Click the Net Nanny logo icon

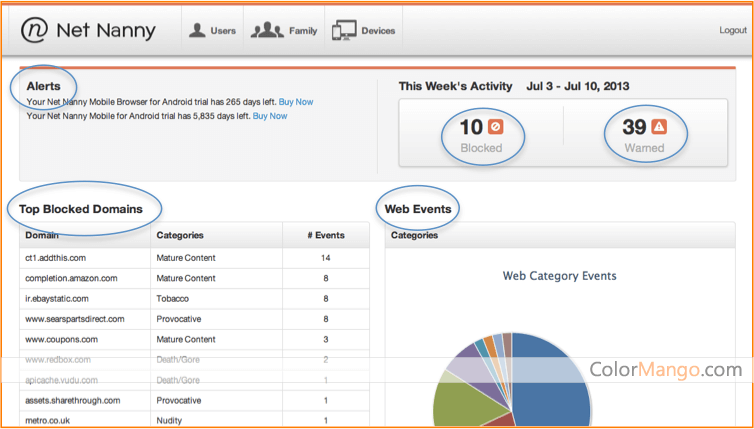(34, 30)
